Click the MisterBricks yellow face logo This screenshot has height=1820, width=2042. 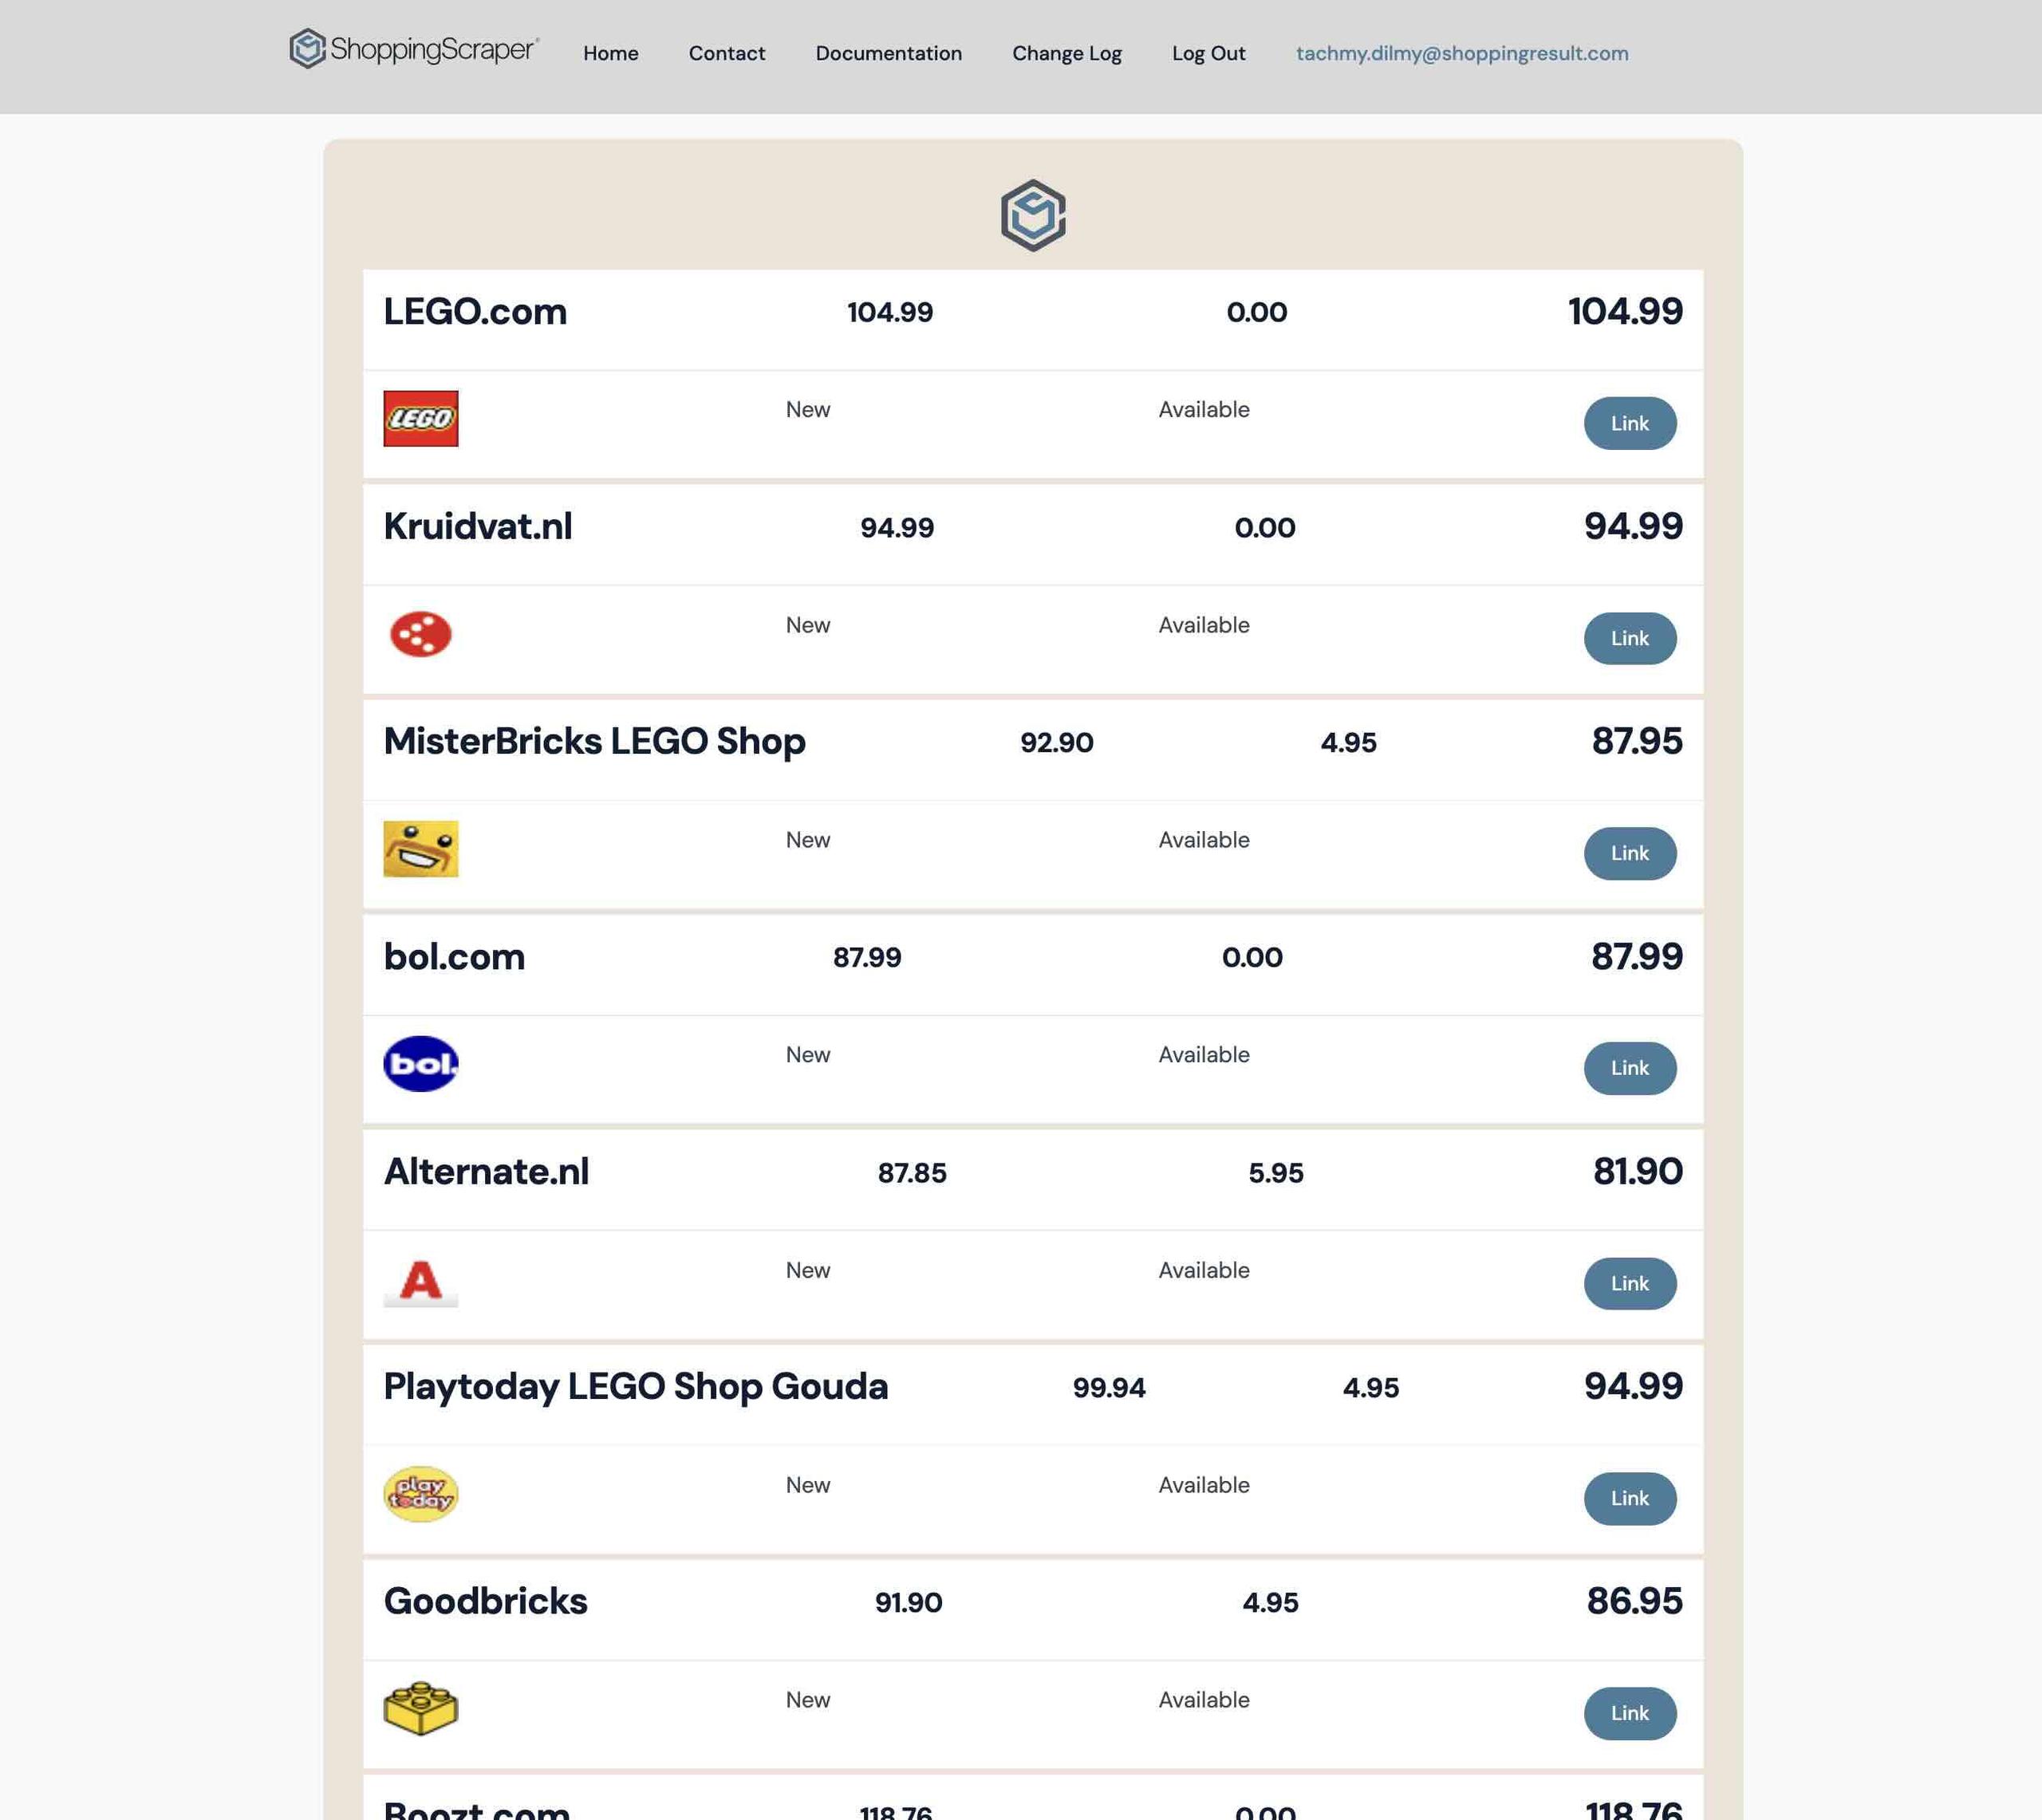(x=421, y=849)
